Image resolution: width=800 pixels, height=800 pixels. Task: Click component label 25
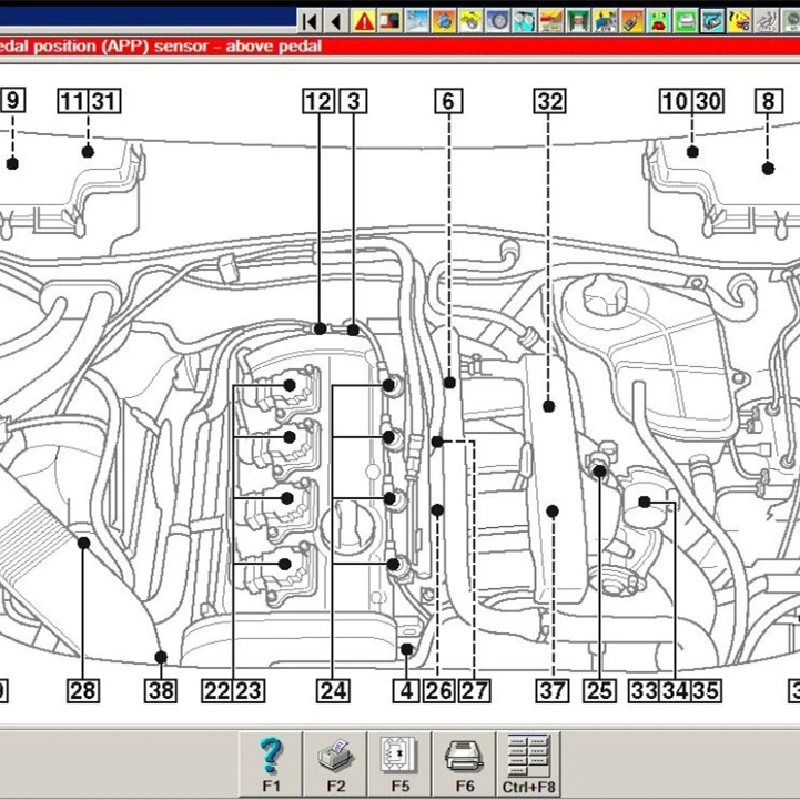599,690
